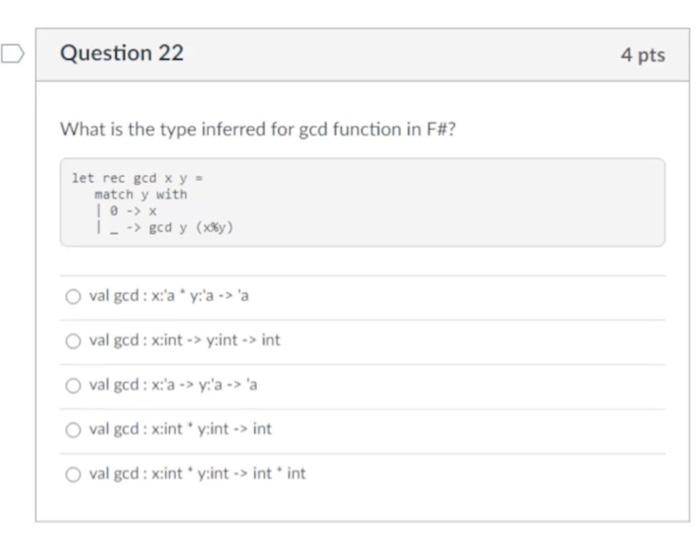This screenshot has height=560, width=700.
Task: Click the gcd code snippet box
Action: 362,202
